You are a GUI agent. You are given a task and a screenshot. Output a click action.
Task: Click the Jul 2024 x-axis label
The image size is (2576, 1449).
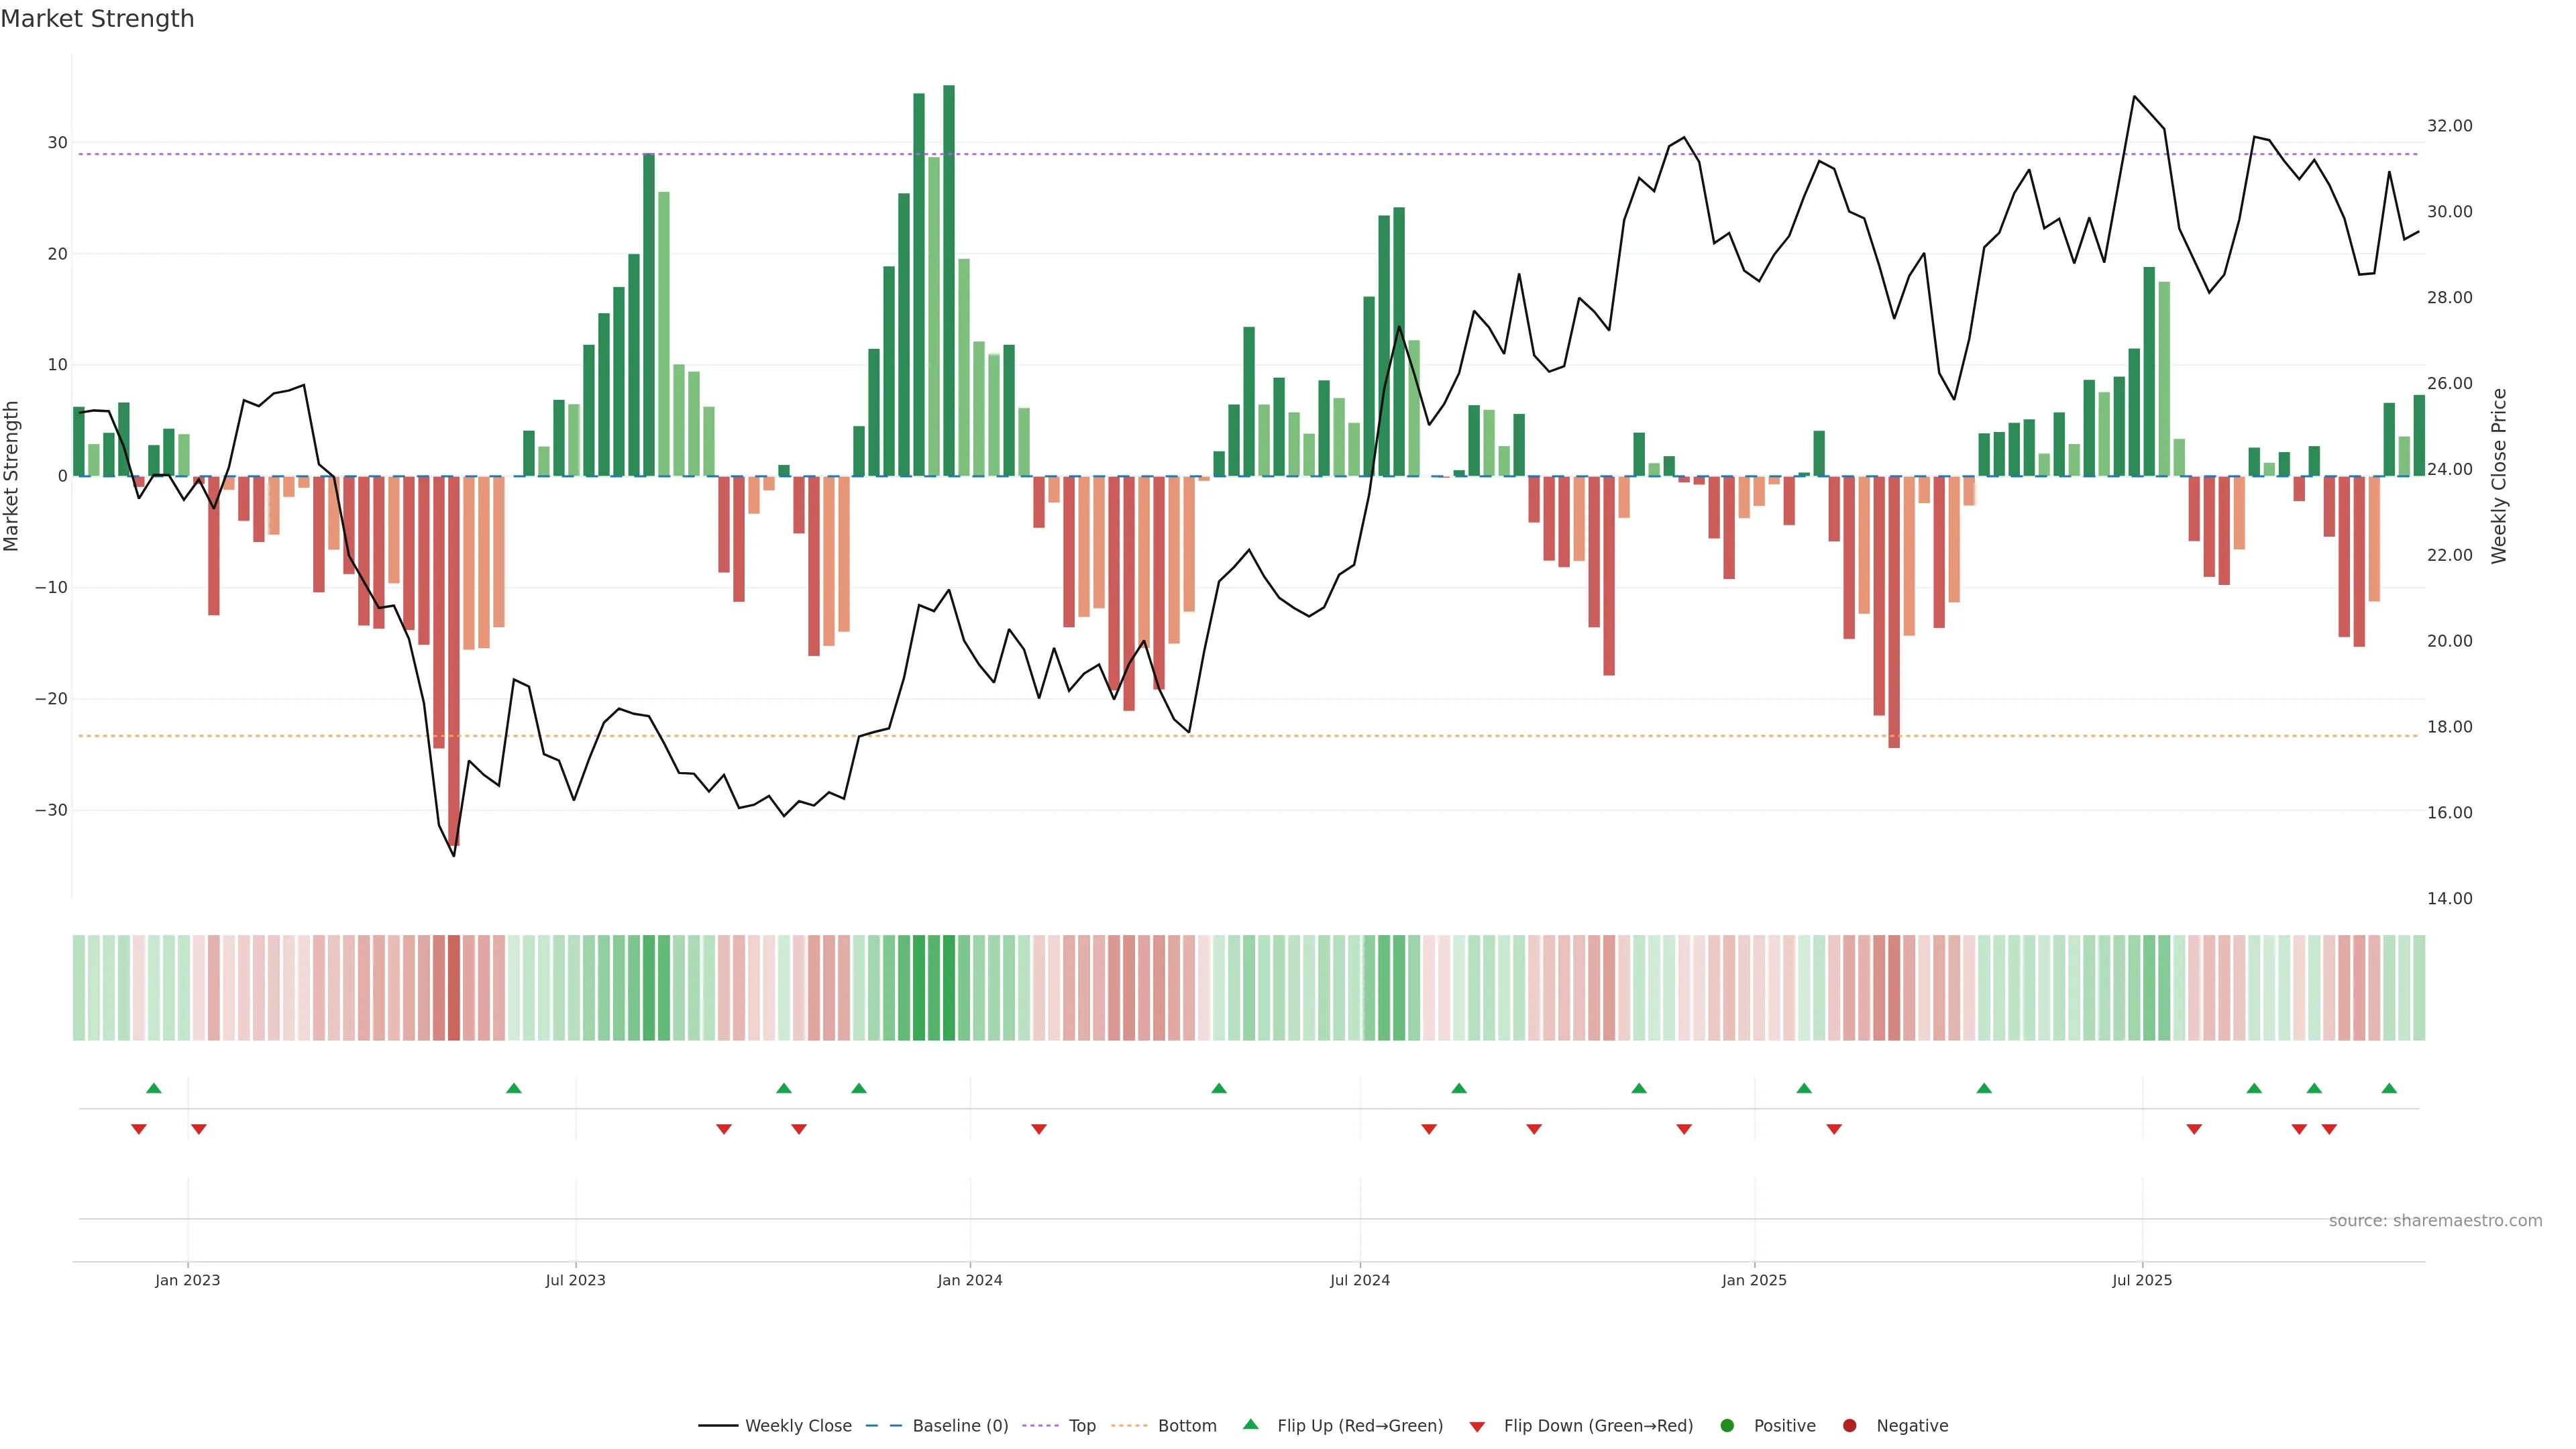[x=1359, y=1280]
